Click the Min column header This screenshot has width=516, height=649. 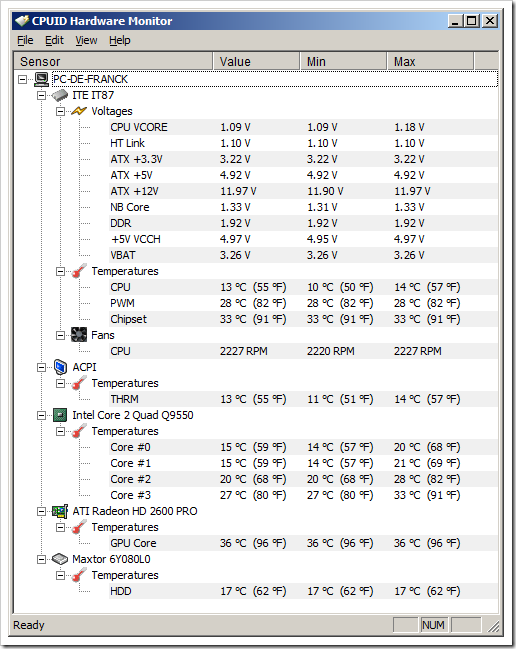click(x=343, y=61)
